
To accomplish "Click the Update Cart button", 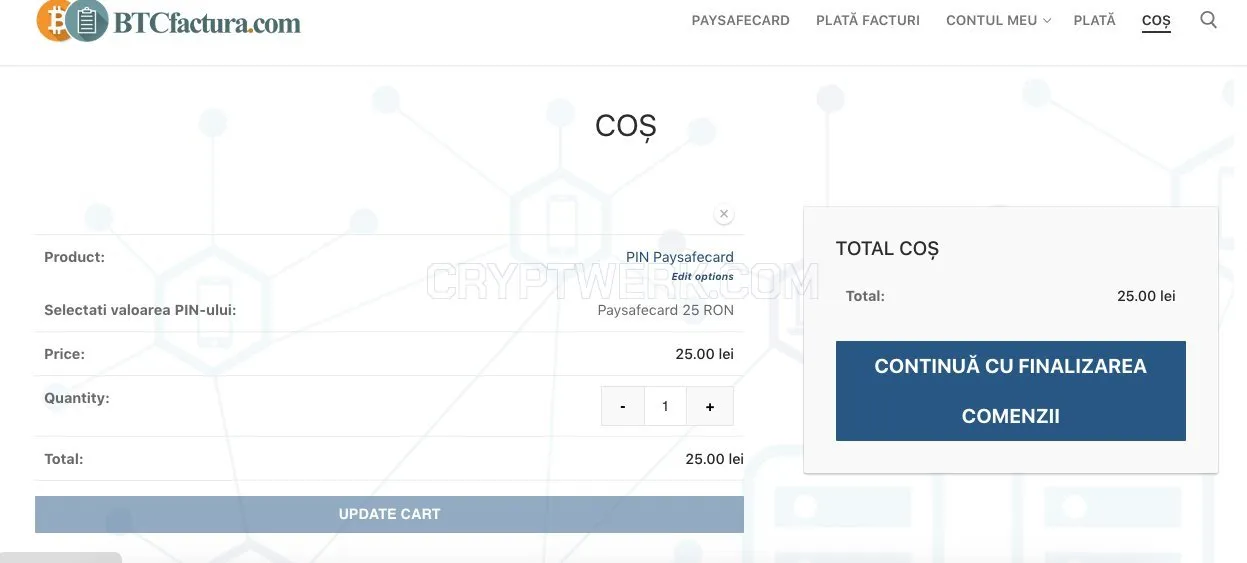I will point(389,514).
